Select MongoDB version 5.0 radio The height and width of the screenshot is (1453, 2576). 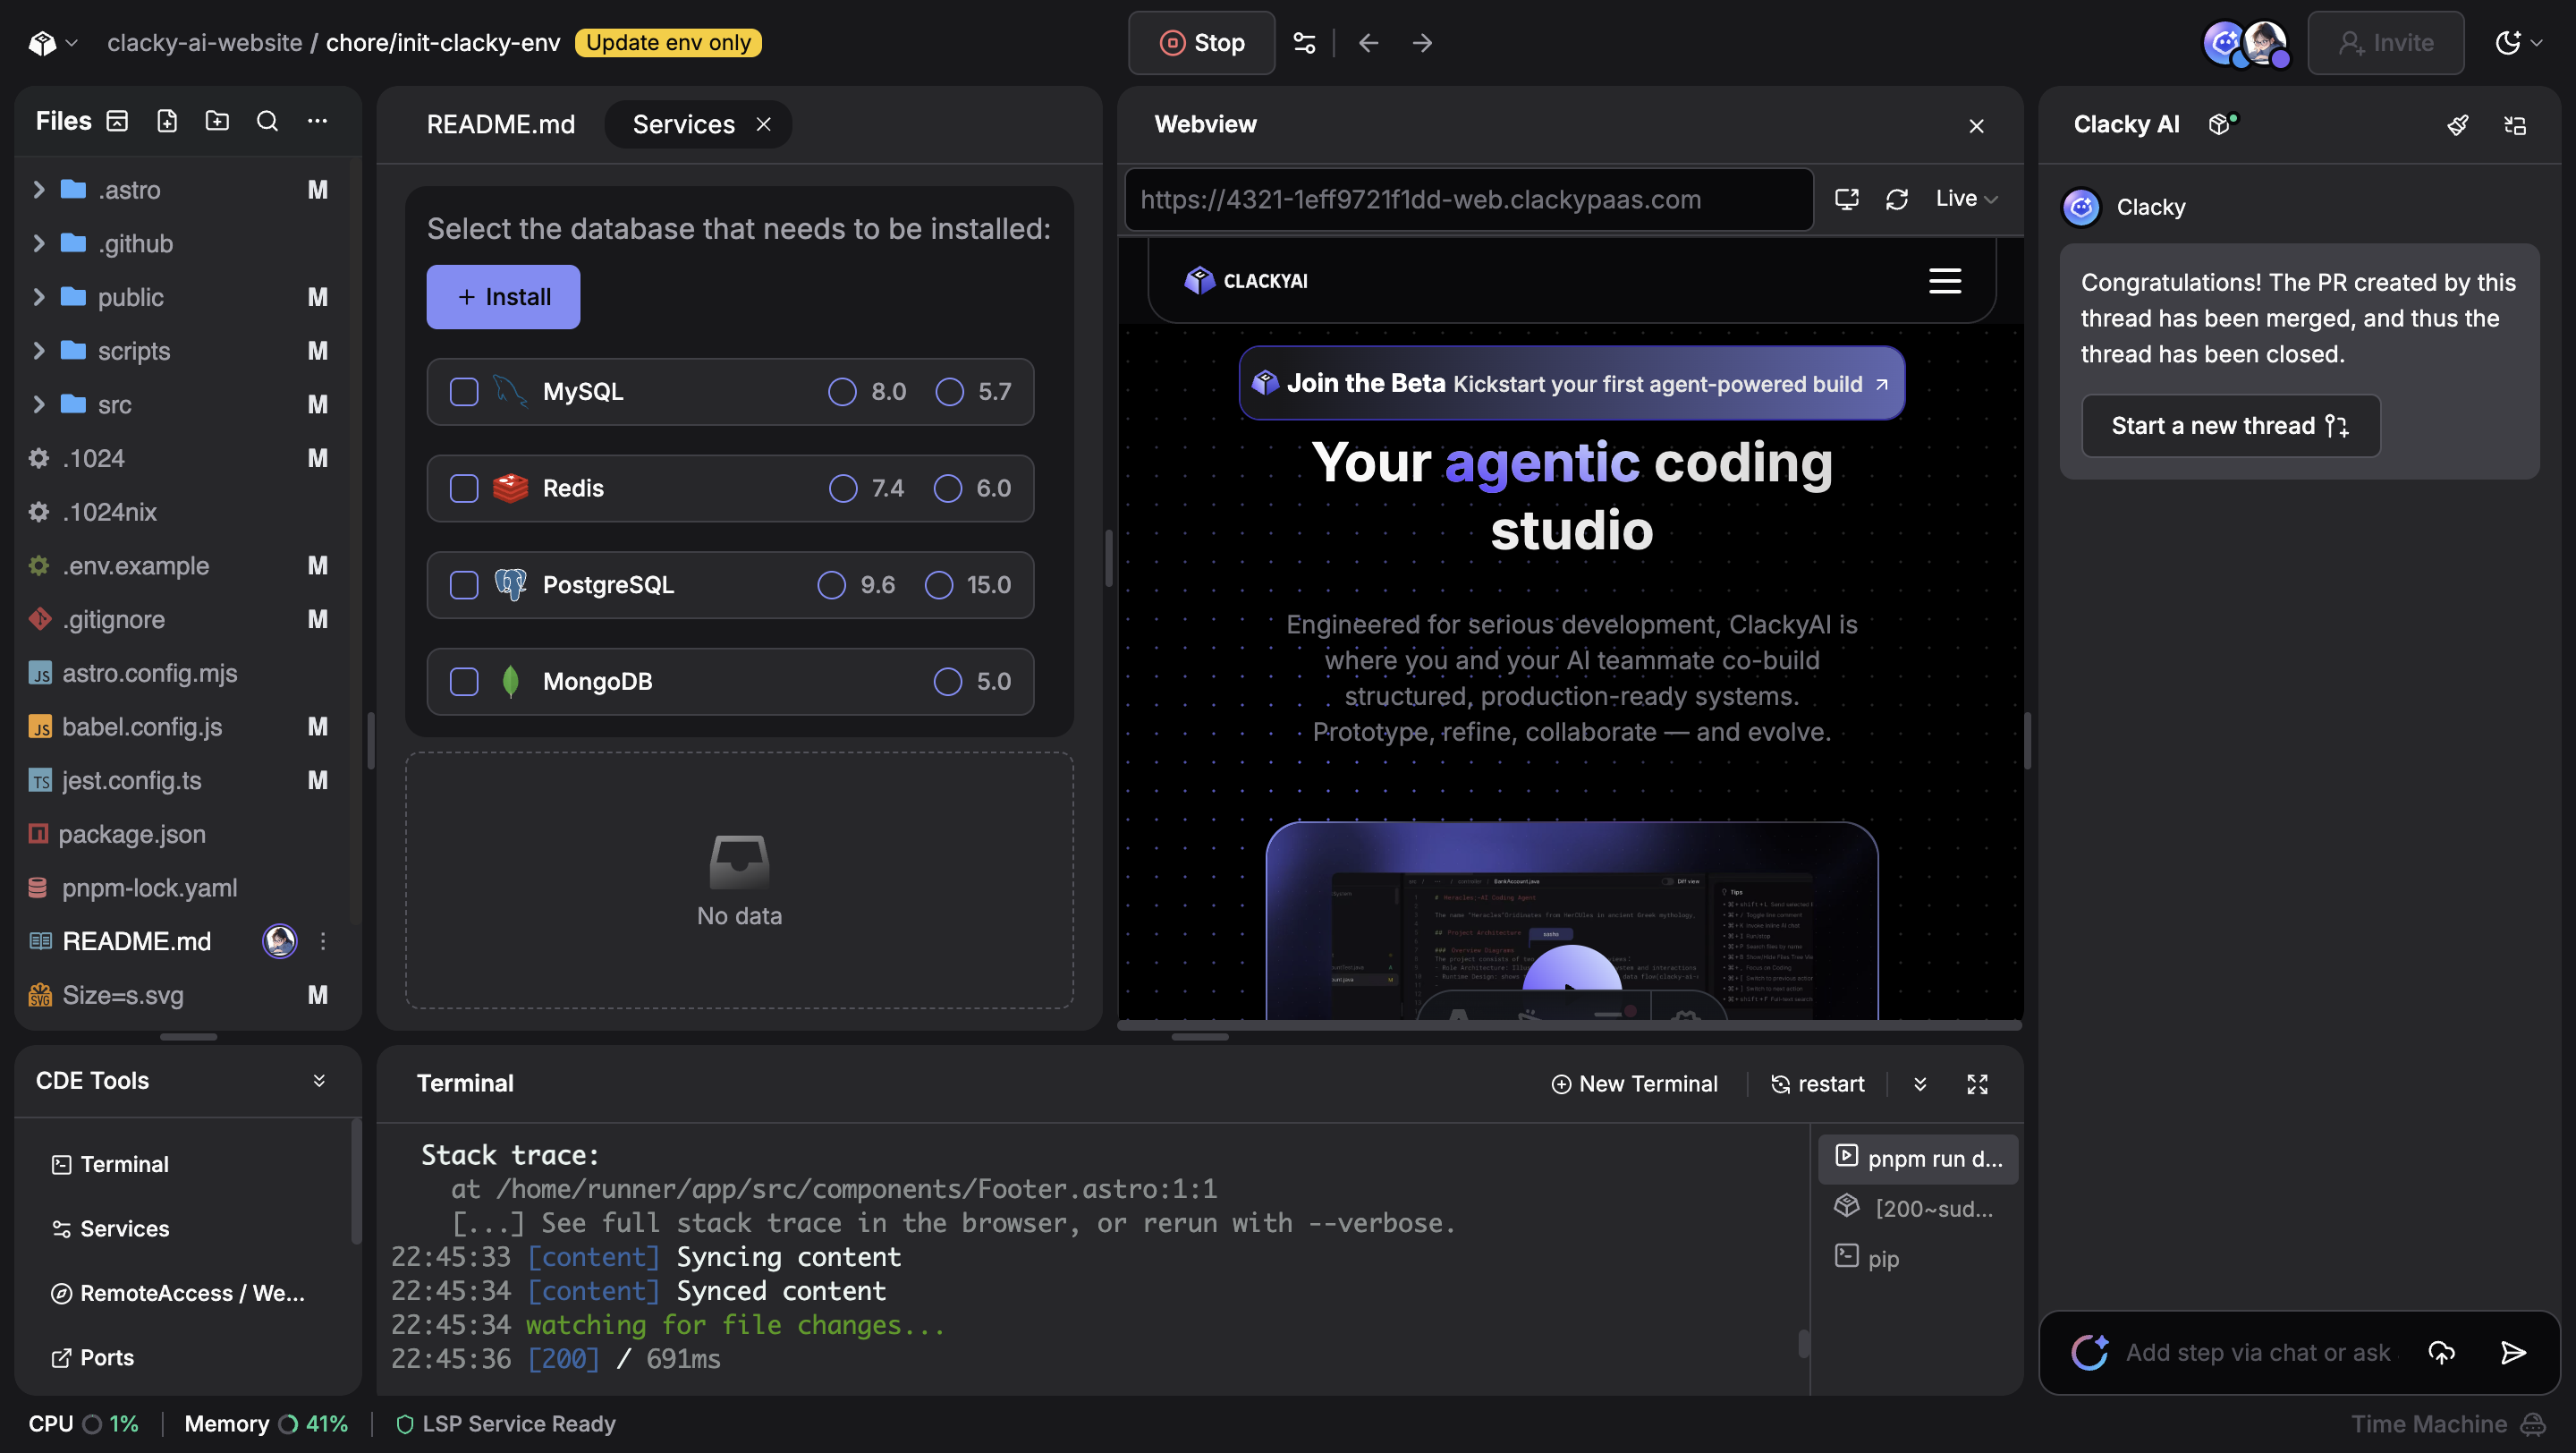[947, 682]
